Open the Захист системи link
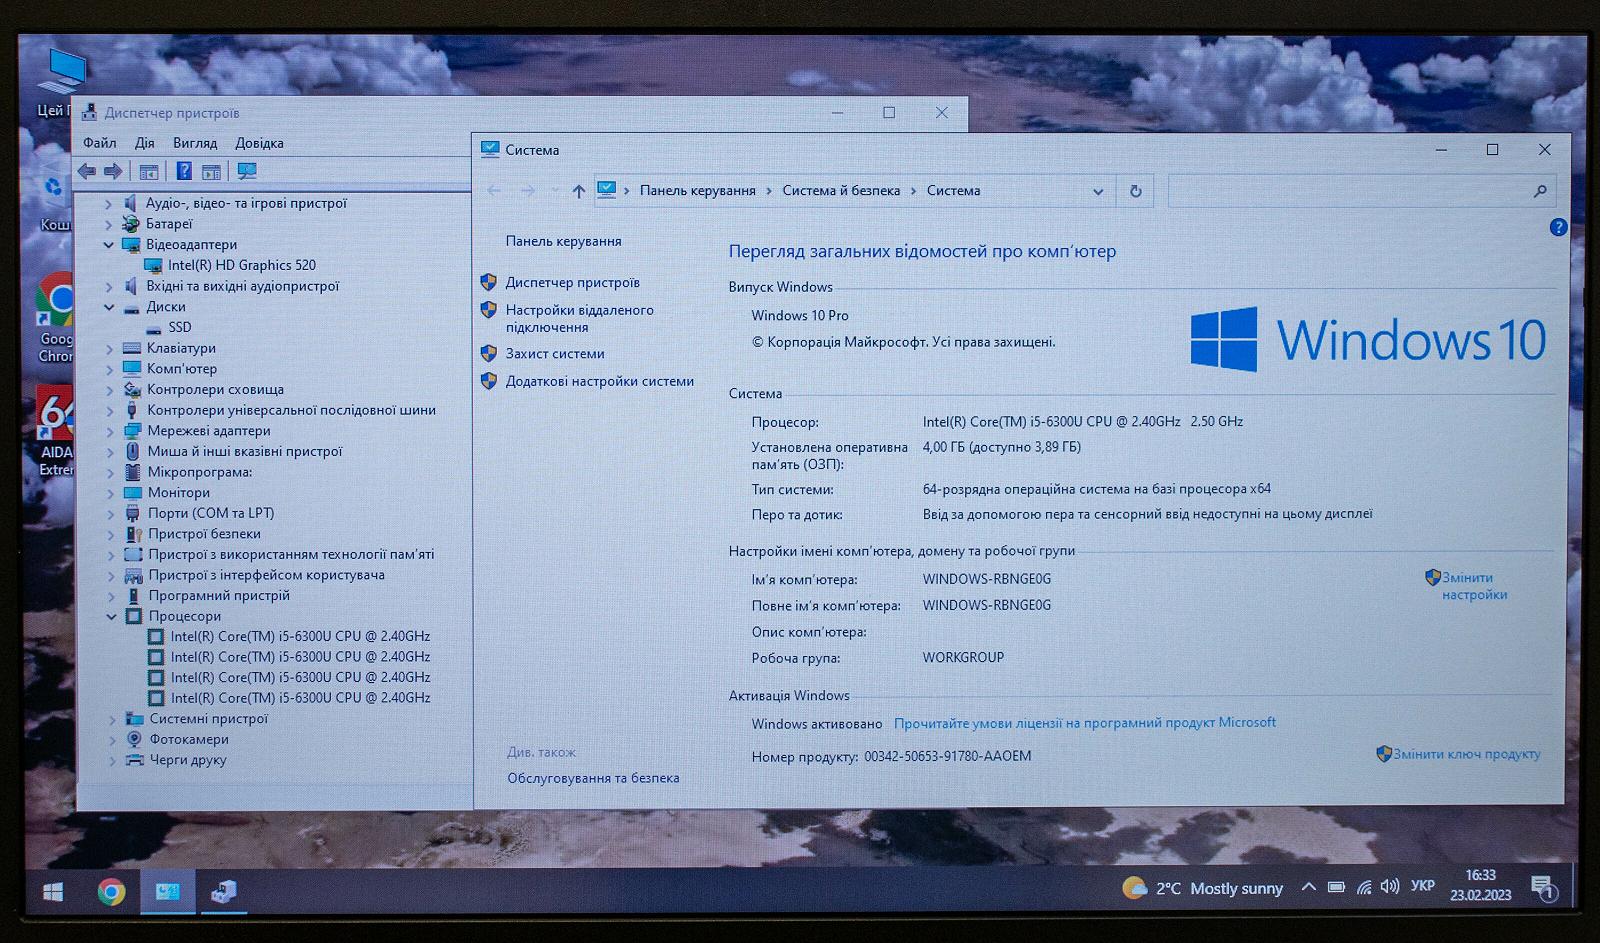This screenshot has width=1600, height=943. pyautogui.click(x=555, y=354)
